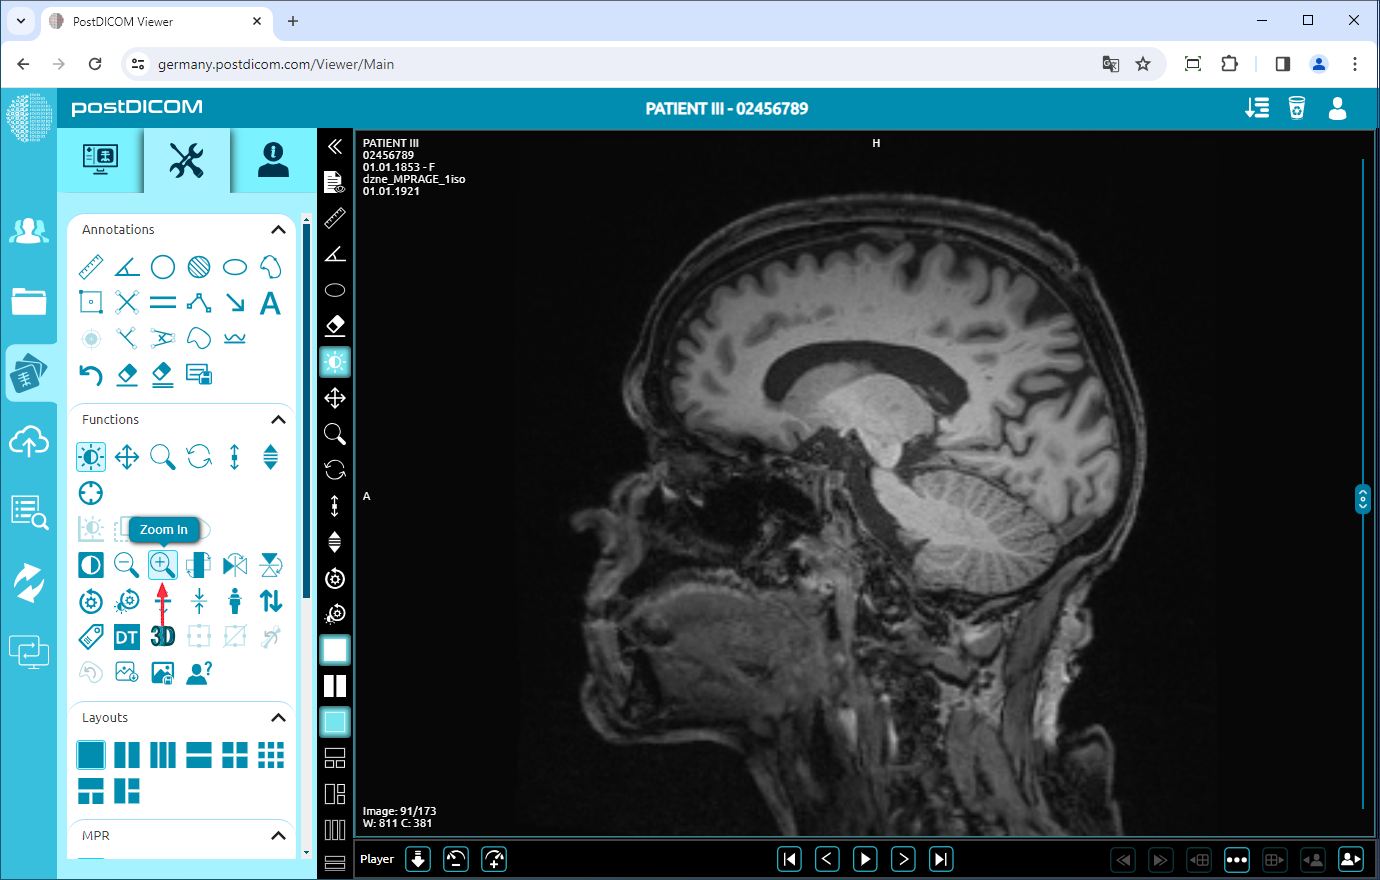Activate the rotate image tool

[x=199, y=456]
